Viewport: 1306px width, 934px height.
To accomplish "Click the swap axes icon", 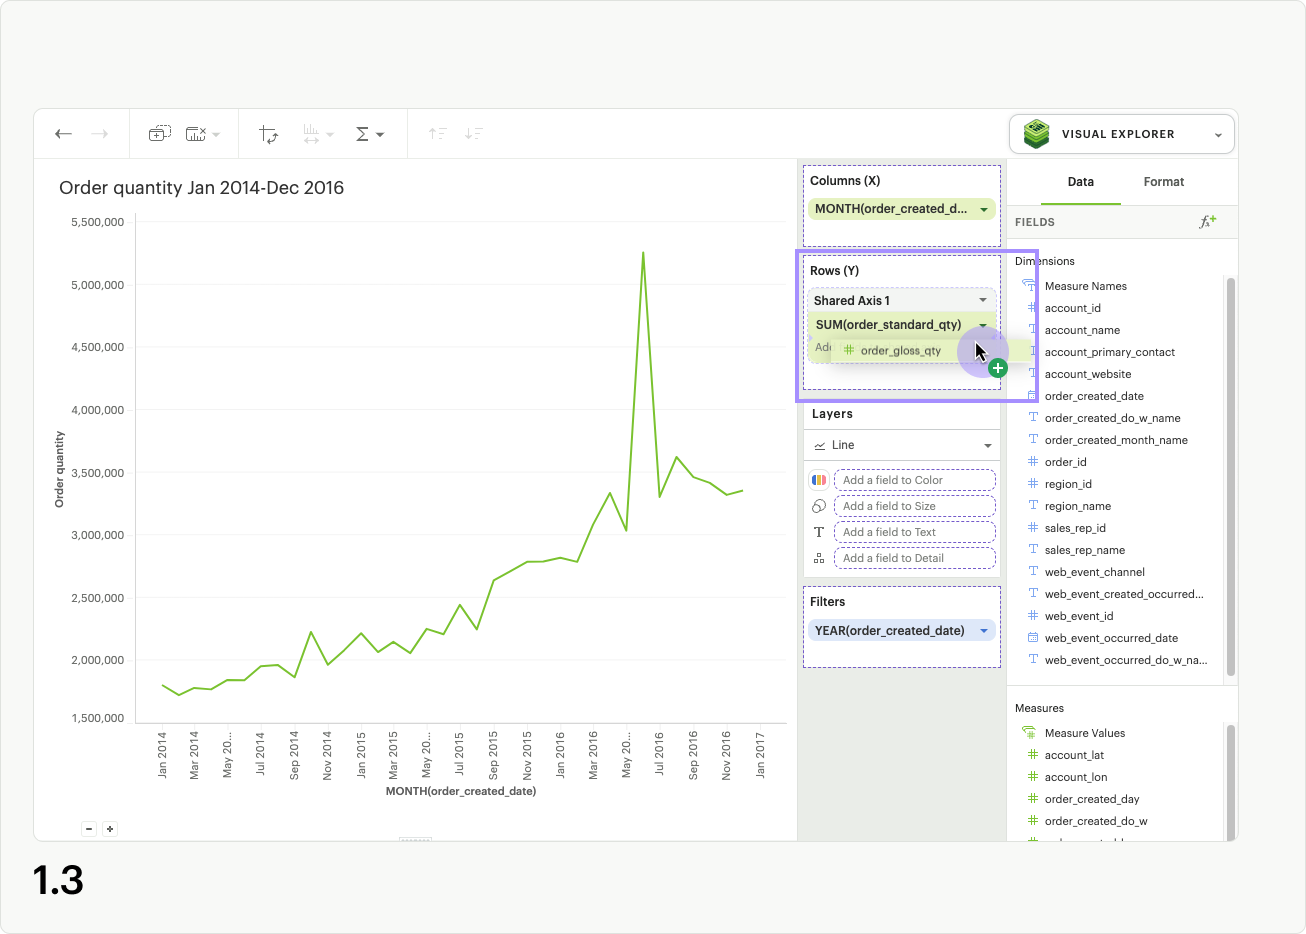I will point(268,134).
